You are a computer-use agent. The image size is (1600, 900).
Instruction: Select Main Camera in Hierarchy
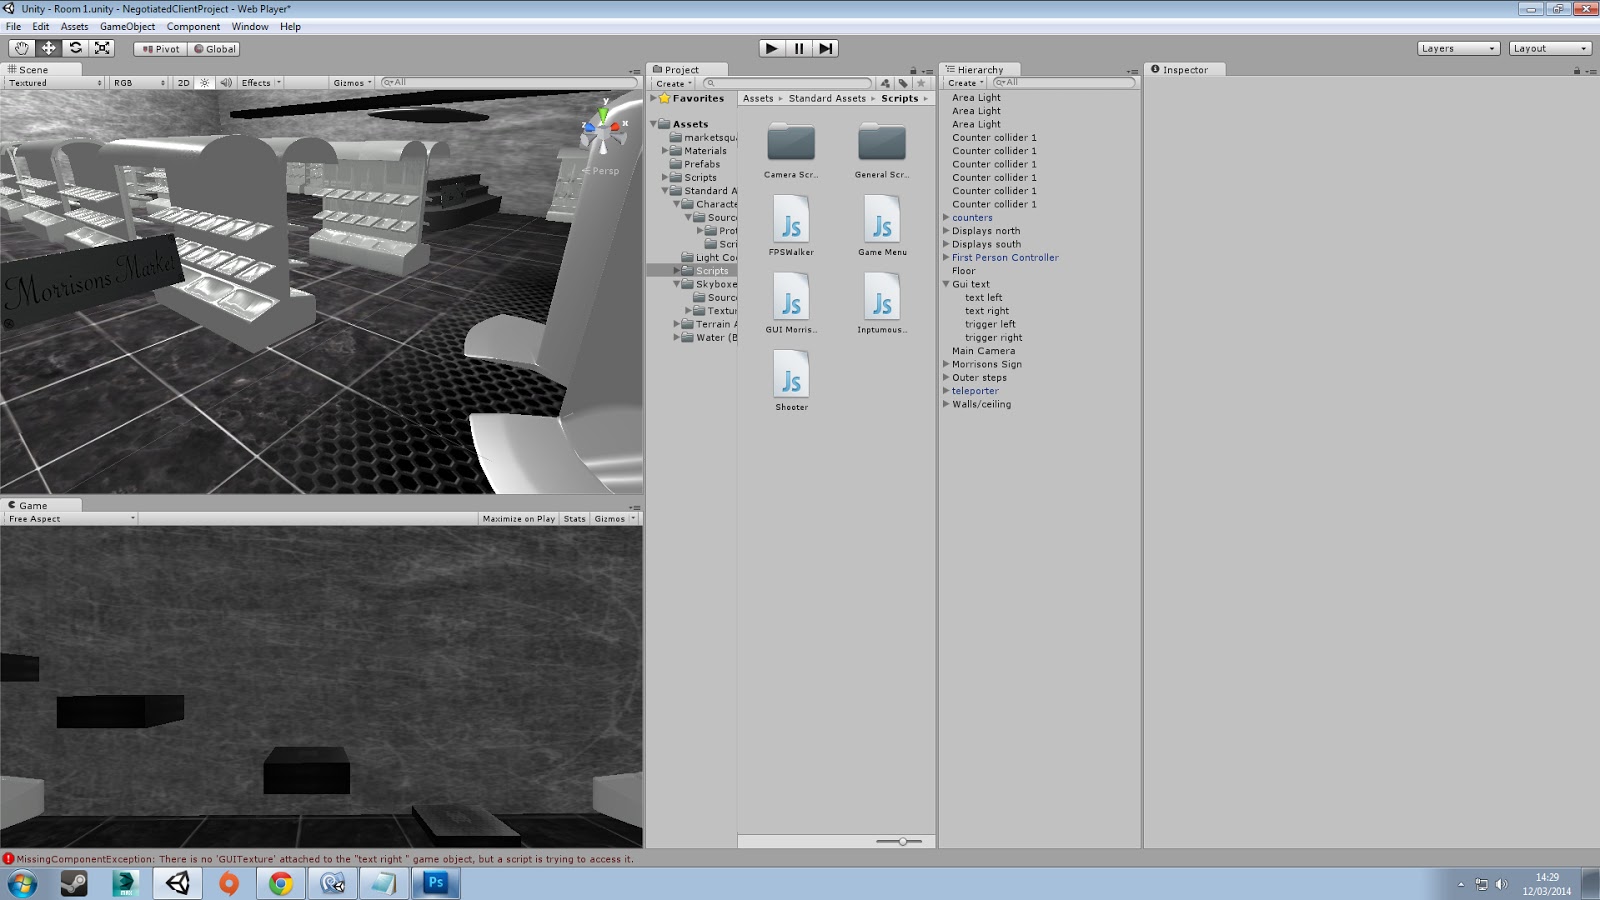click(983, 351)
